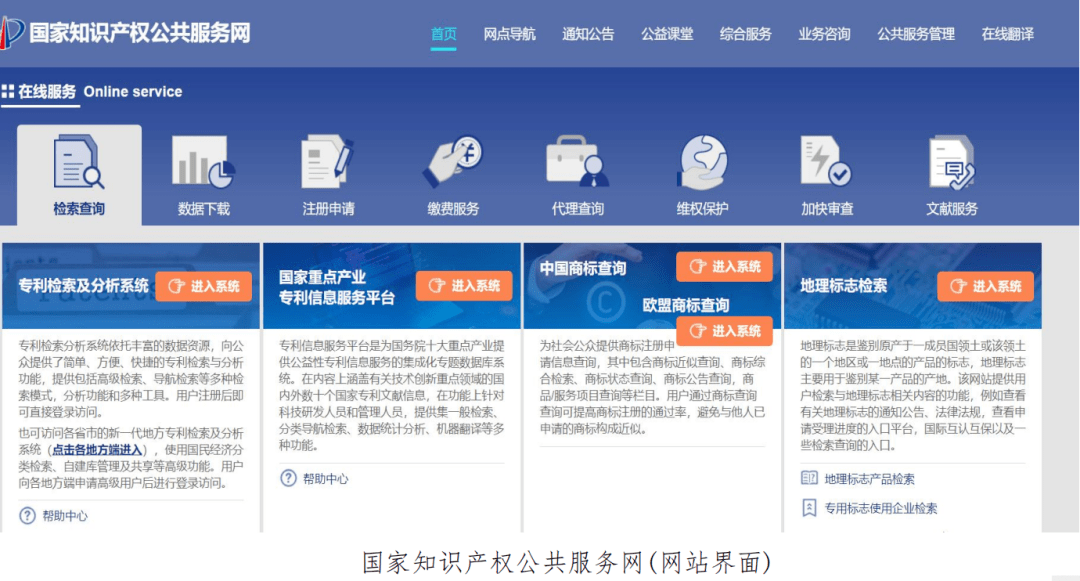This screenshot has height=581, width=1080.
Task: Open 综合服务 menu item
Action: 745,34
